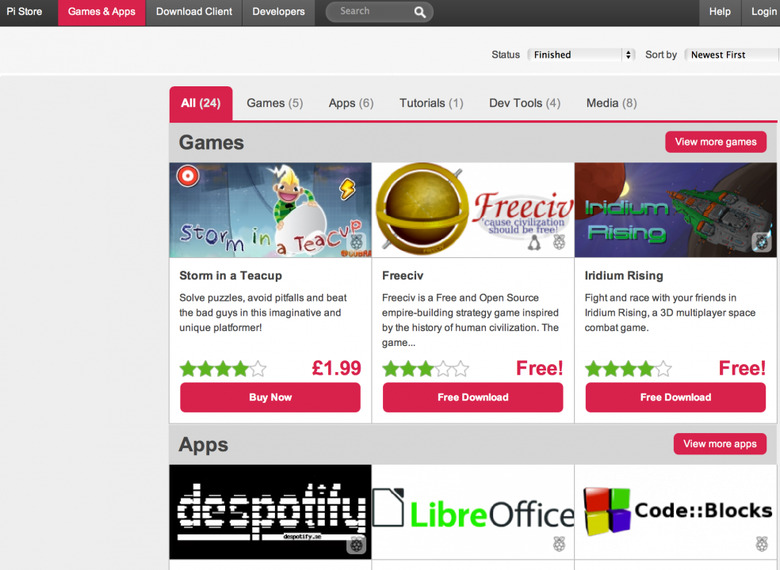780x570 pixels.
Task: Click Free! price under Iridium Rising
Action: point(742,369)
